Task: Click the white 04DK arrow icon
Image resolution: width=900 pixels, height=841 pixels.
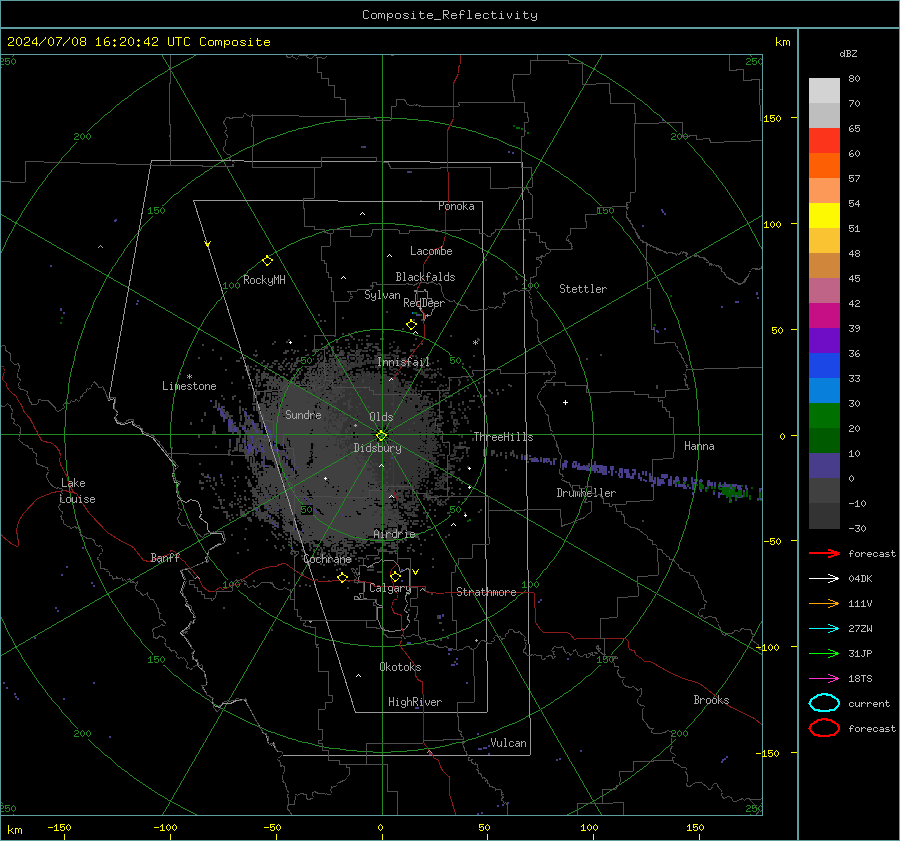Action: [824, 578]
